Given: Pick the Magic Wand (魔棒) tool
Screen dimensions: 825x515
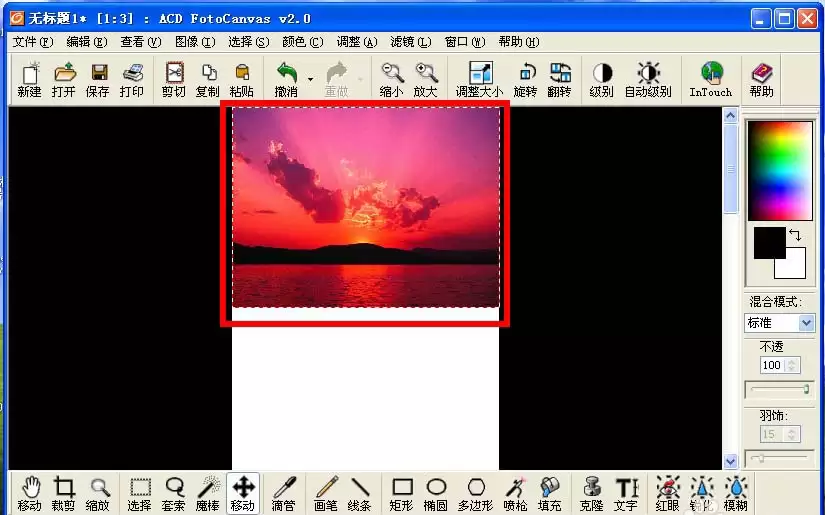Looking at the screenshot, I should [208, 493].
